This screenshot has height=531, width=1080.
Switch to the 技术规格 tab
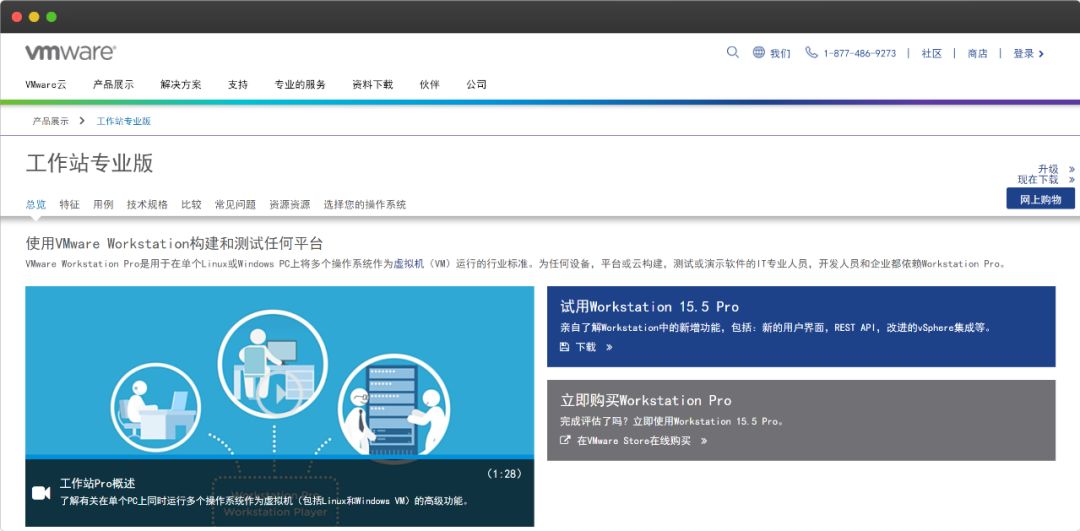(x=147, y=205)
